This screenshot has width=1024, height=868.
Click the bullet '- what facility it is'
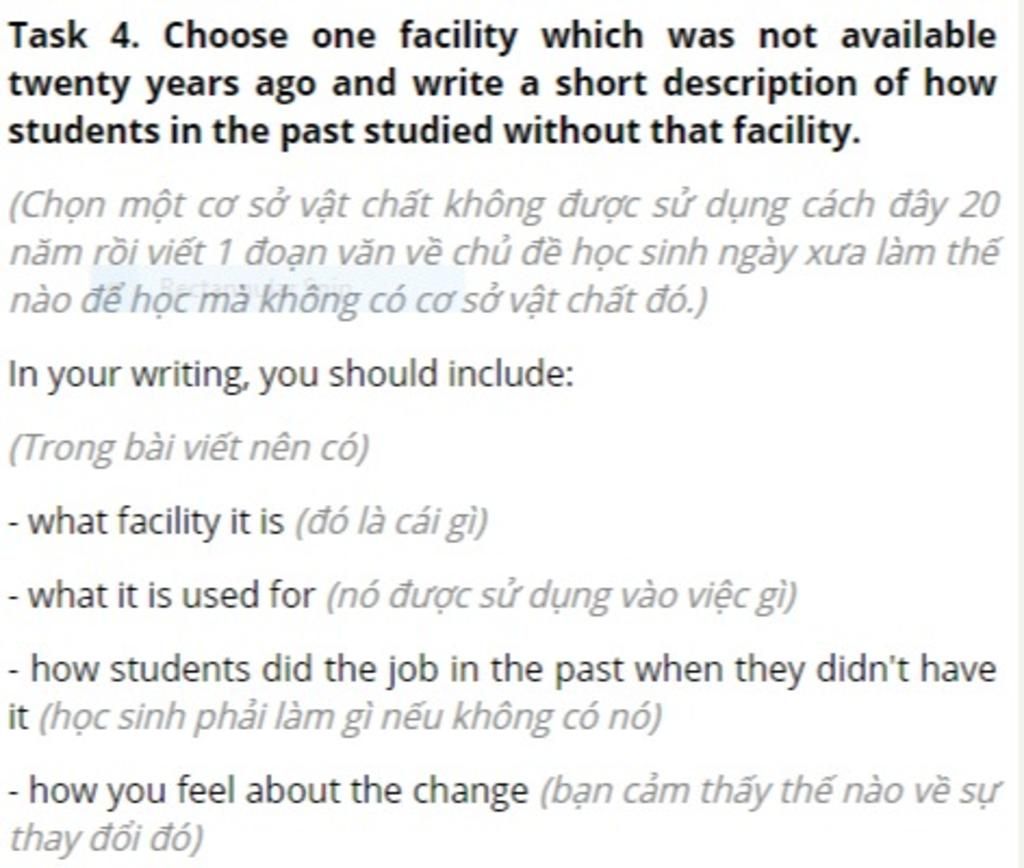point(146,522)
